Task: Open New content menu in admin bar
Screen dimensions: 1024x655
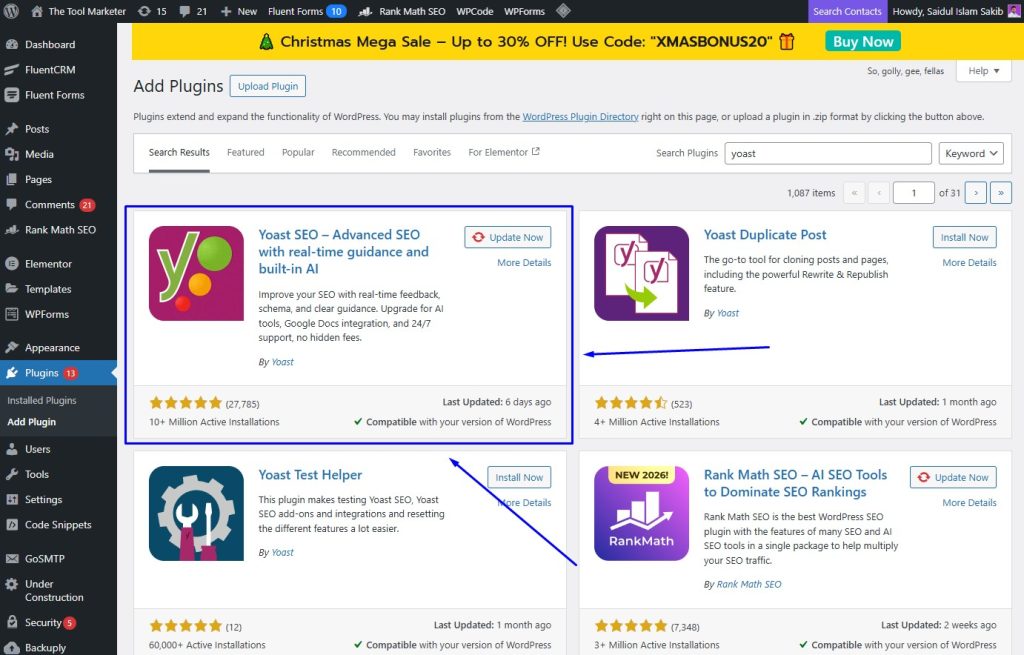Action: point(239,11)
